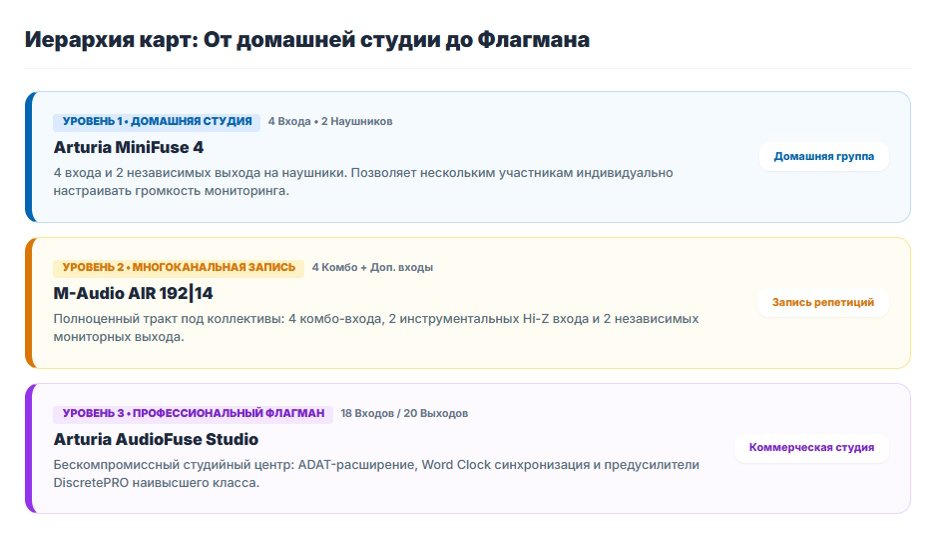Click the 'Домашняя группа' pill button
The width and height of the screenshot is (940, 538).
pyautogui.click(x=823, y=157)
